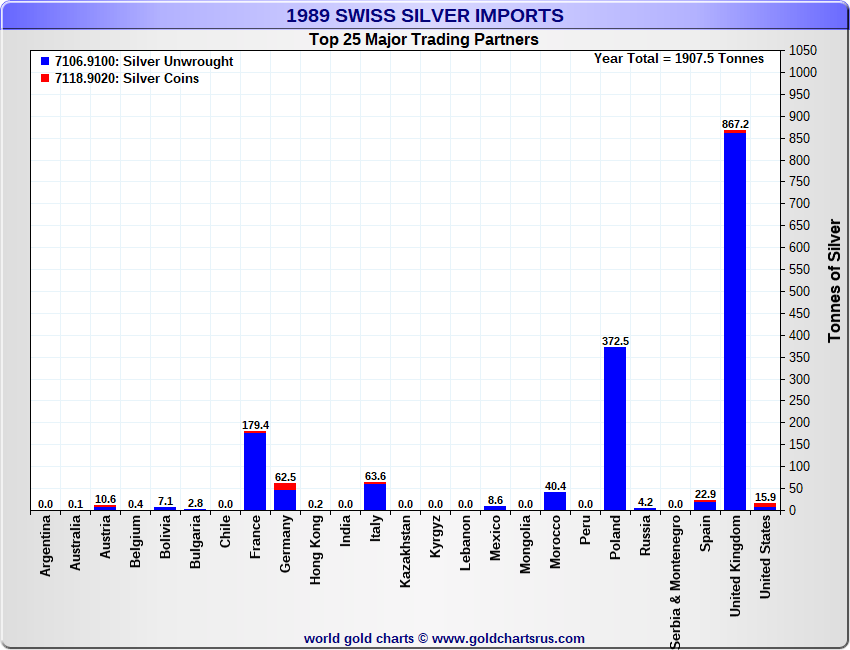Click the United States axis label
The image size is (850, 650).
click(765, 557)
